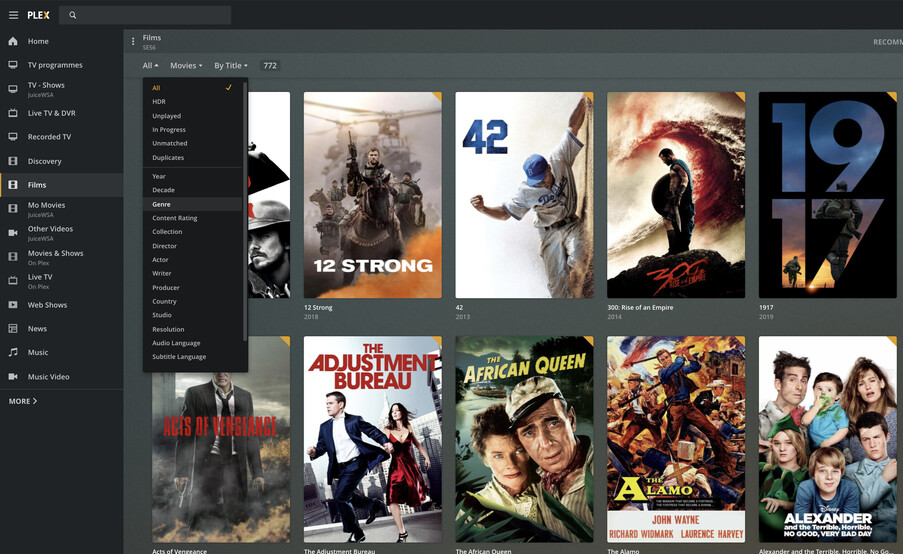Filter by Audio Language
This screenshot has height=554, width=903.
192,343
